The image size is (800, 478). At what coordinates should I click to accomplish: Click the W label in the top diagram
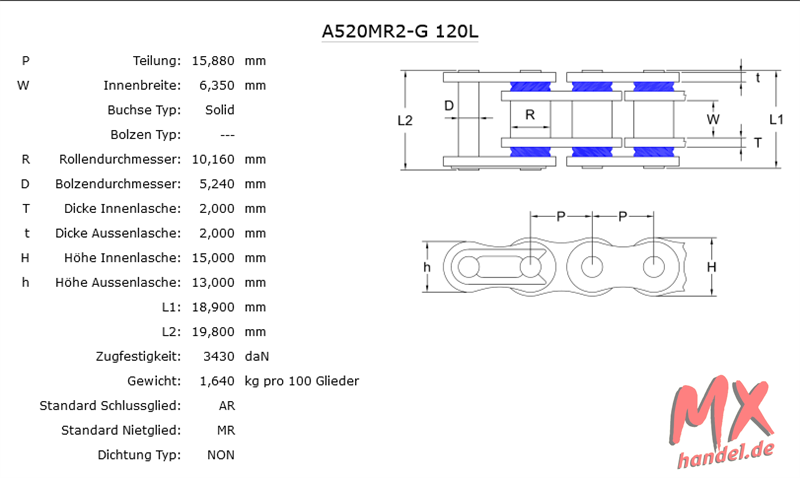tap(712, 119)
